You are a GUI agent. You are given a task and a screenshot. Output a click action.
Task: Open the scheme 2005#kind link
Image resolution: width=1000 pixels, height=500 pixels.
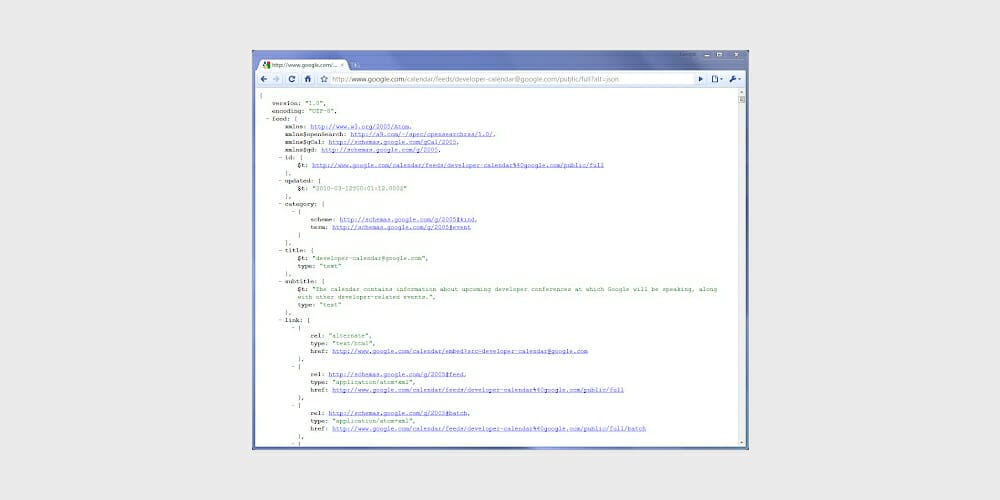(x=408, y=219)
